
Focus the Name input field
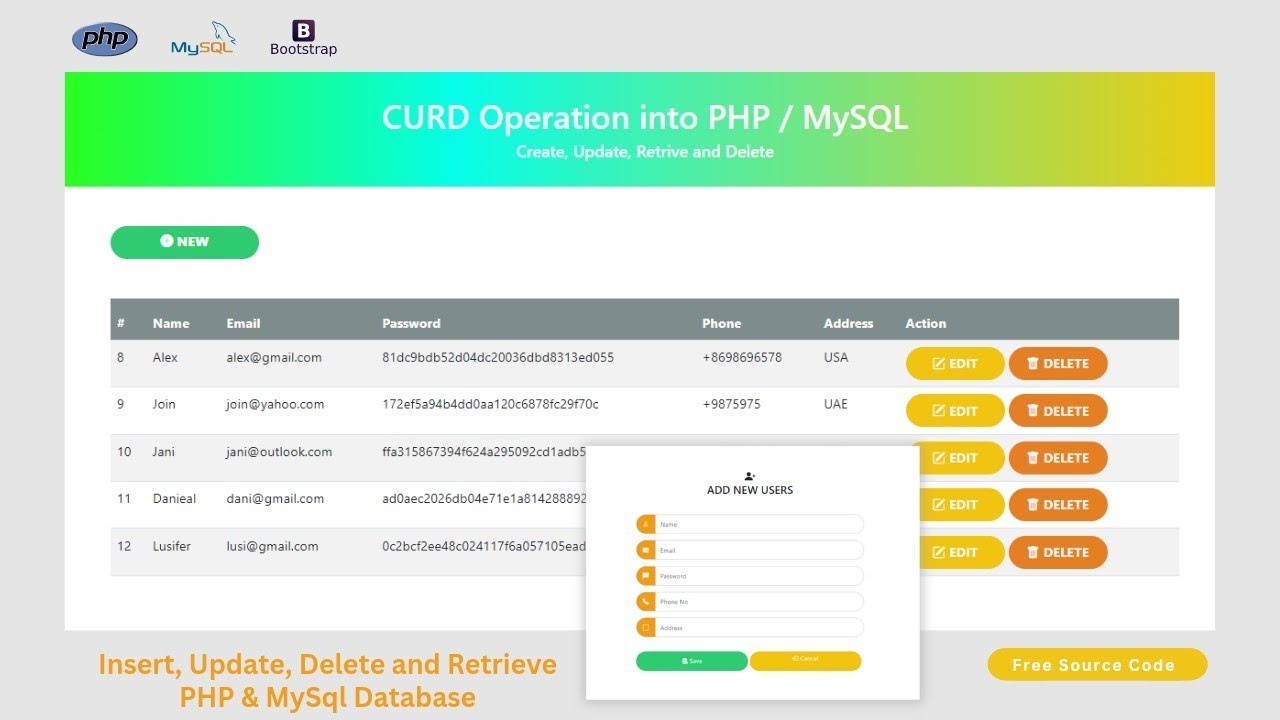point(759,524)
